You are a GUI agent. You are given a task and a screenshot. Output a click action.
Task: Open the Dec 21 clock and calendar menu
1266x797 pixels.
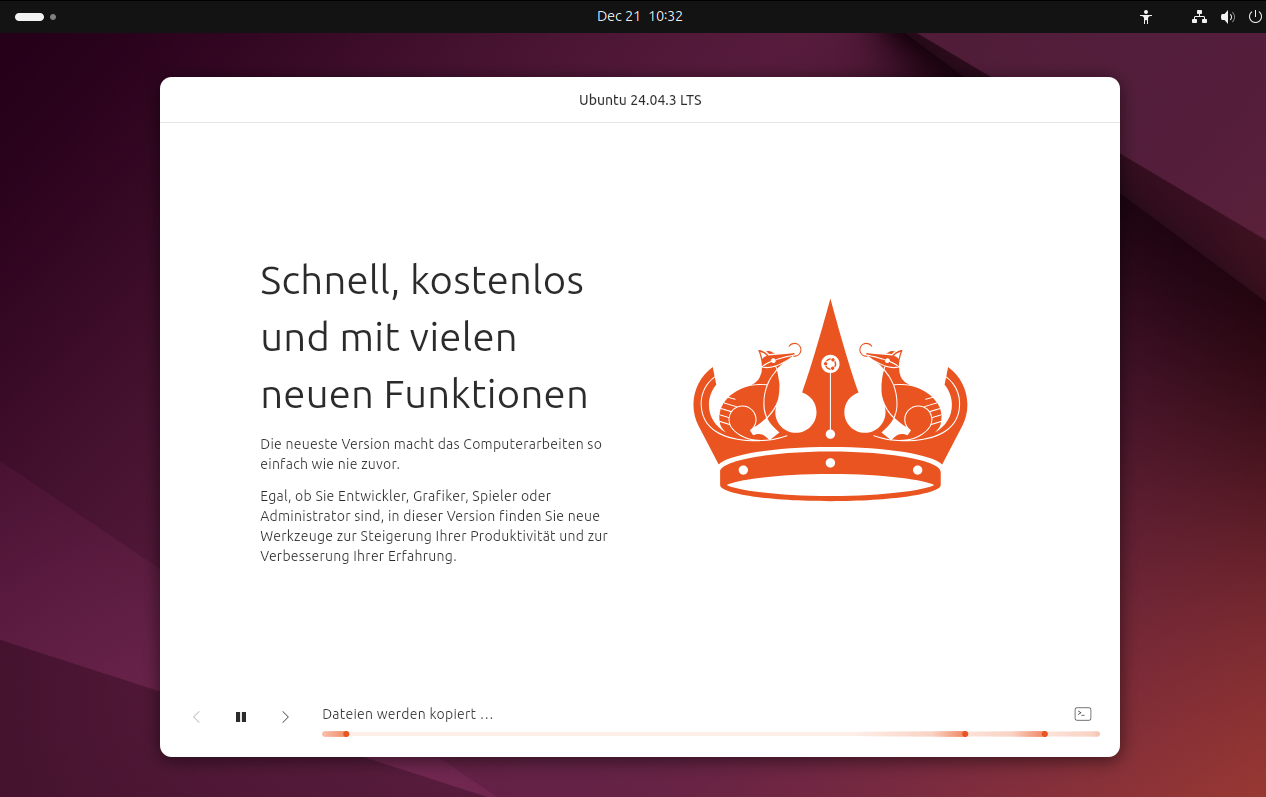(640, 15)
